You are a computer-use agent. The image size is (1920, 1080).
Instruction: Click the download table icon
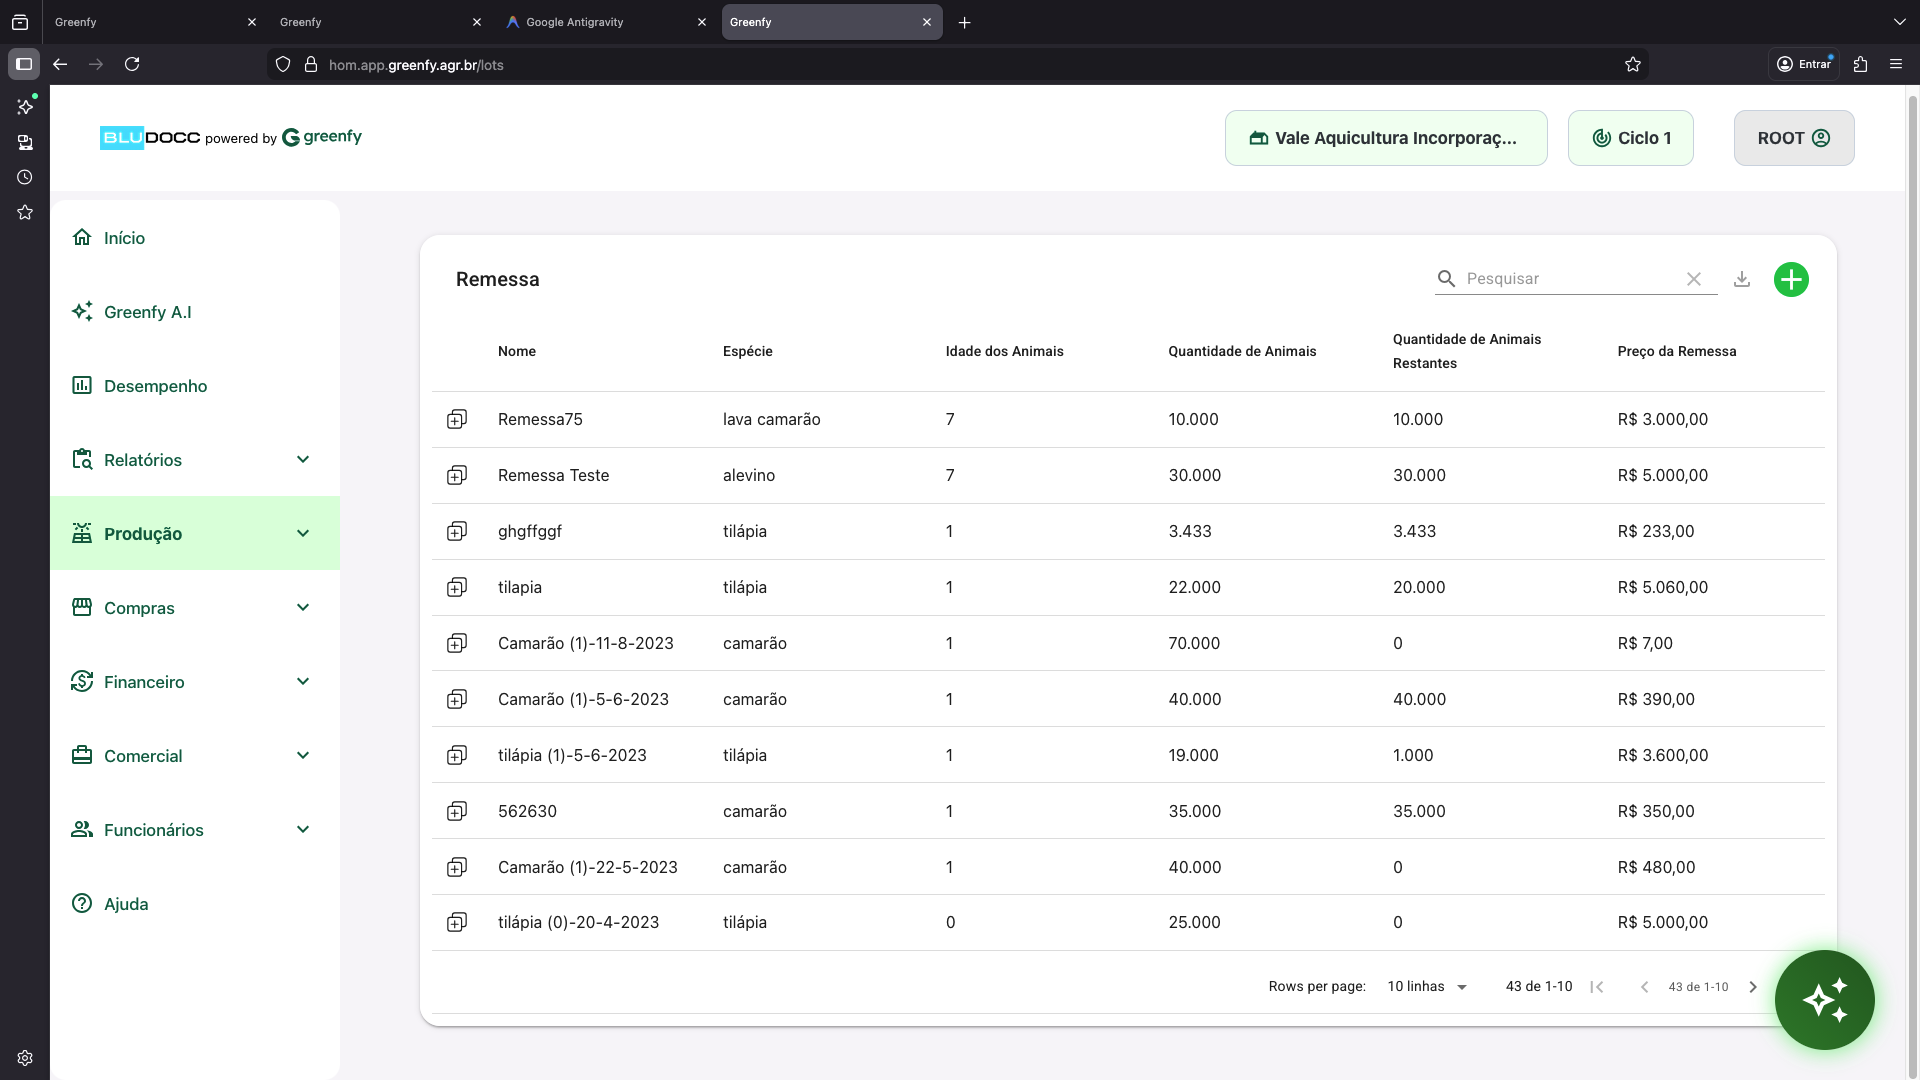point(1742,279)
